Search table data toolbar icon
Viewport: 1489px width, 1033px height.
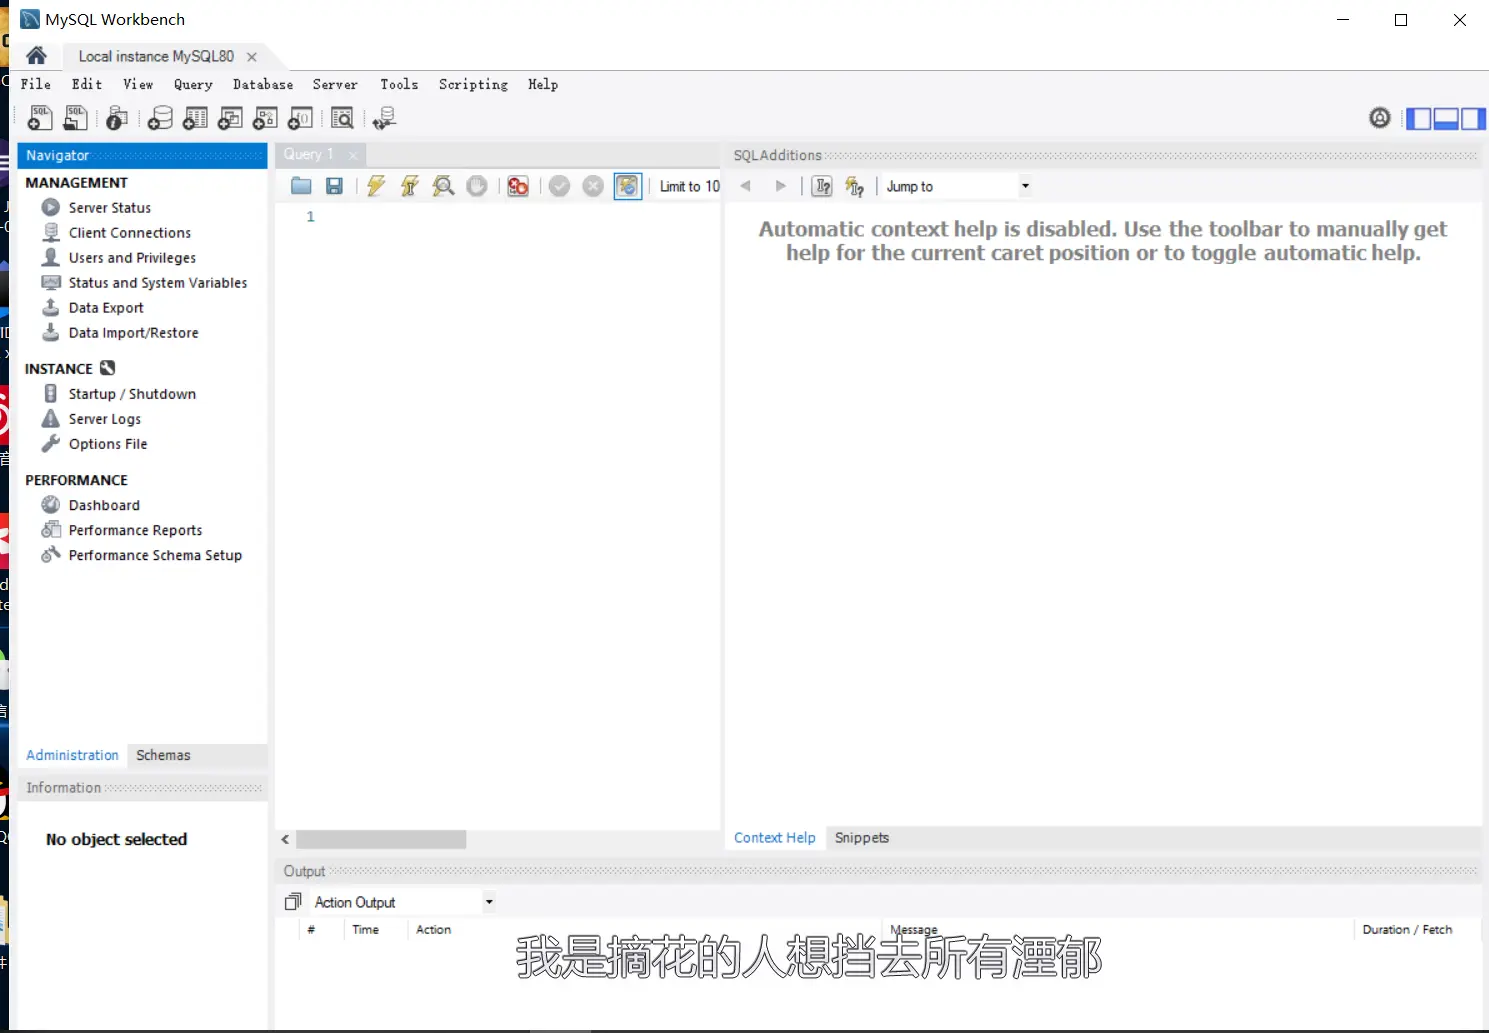coord(343,118)
